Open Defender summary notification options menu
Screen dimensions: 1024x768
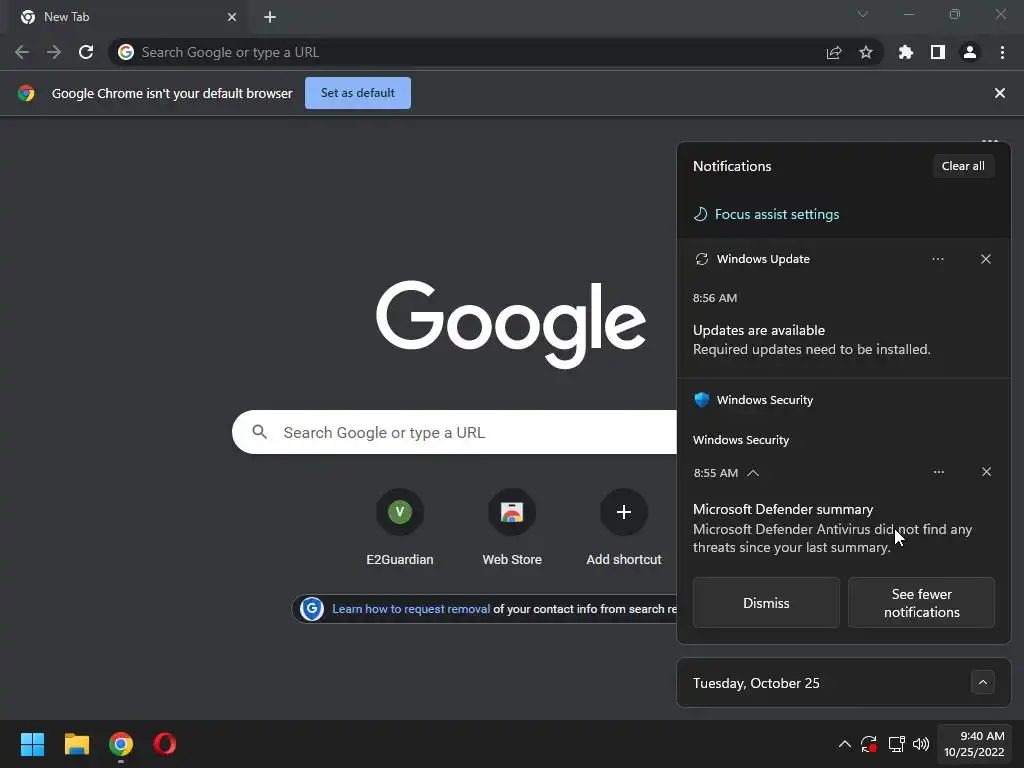coord(938,472)
